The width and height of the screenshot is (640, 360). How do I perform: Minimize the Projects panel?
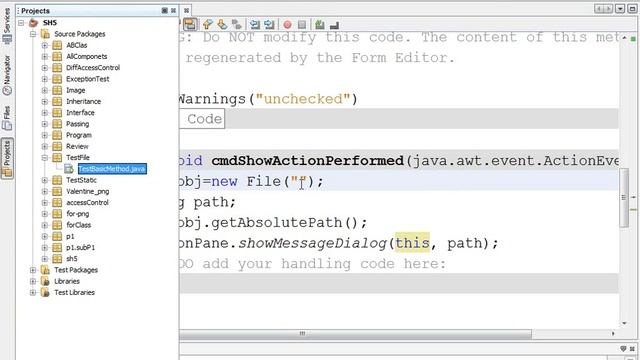pos(164,11)
